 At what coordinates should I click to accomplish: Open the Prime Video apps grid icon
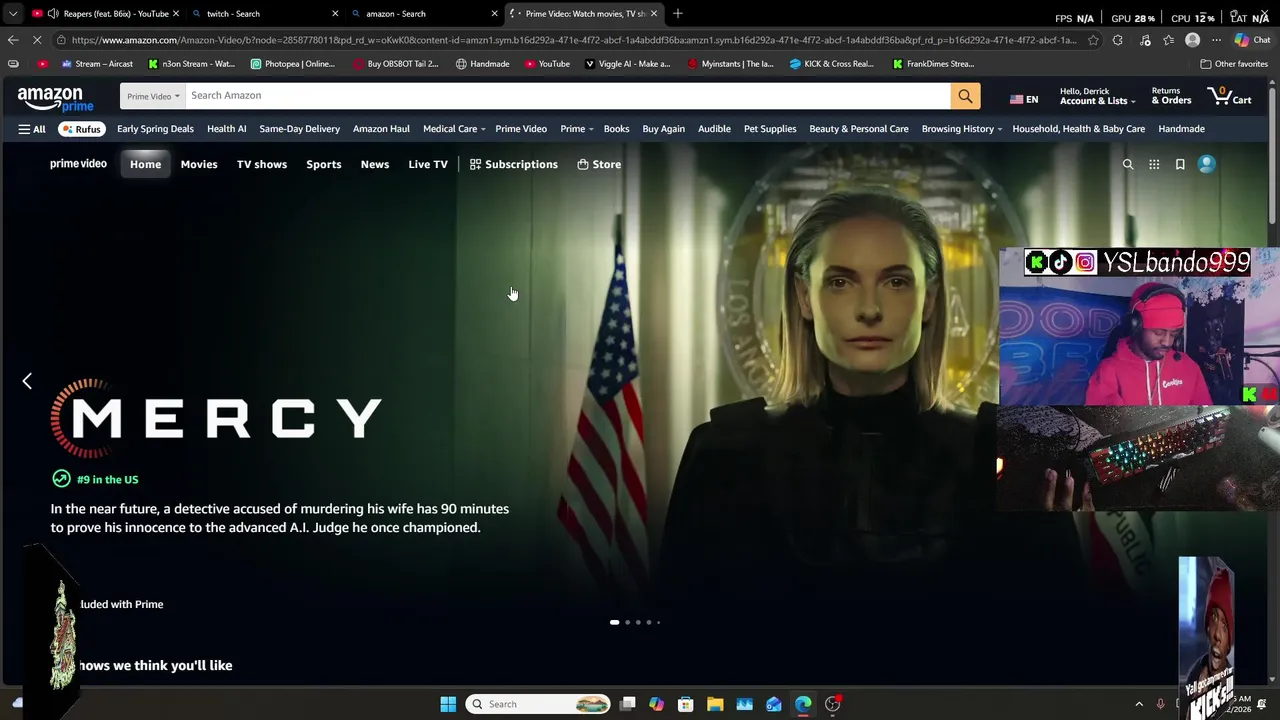(1154, 164)
